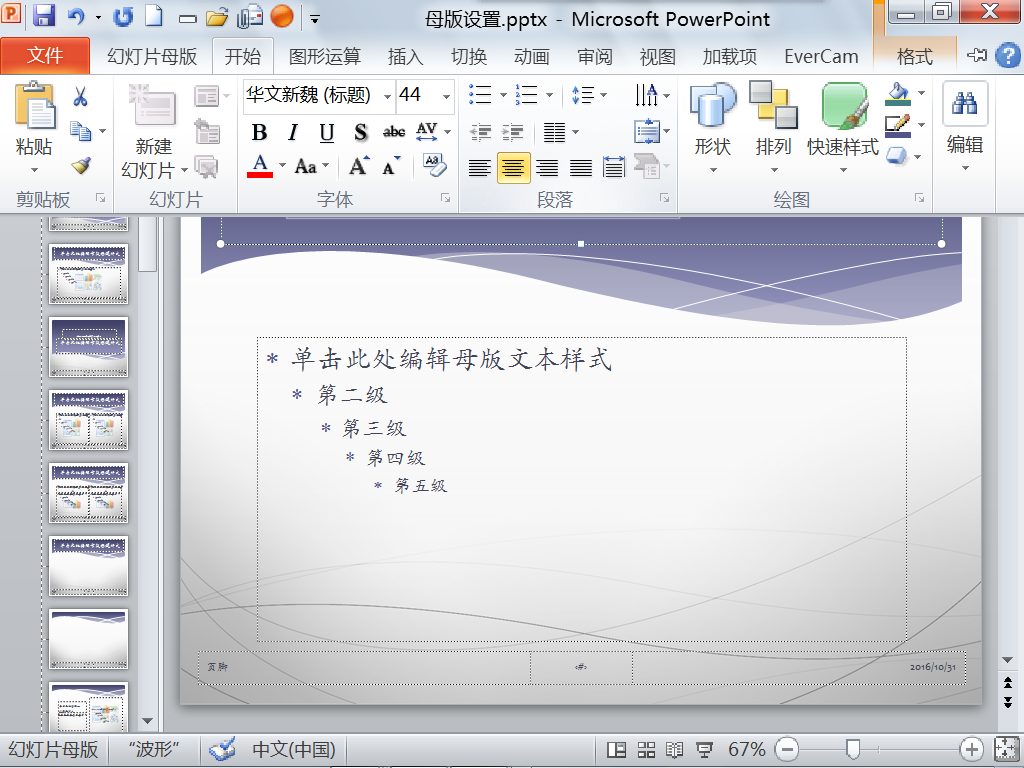Click the Clear Formatting eraser icon
Image resolution: width=1024 pixels, height=768 pixels.
click(x=434, y=165)
